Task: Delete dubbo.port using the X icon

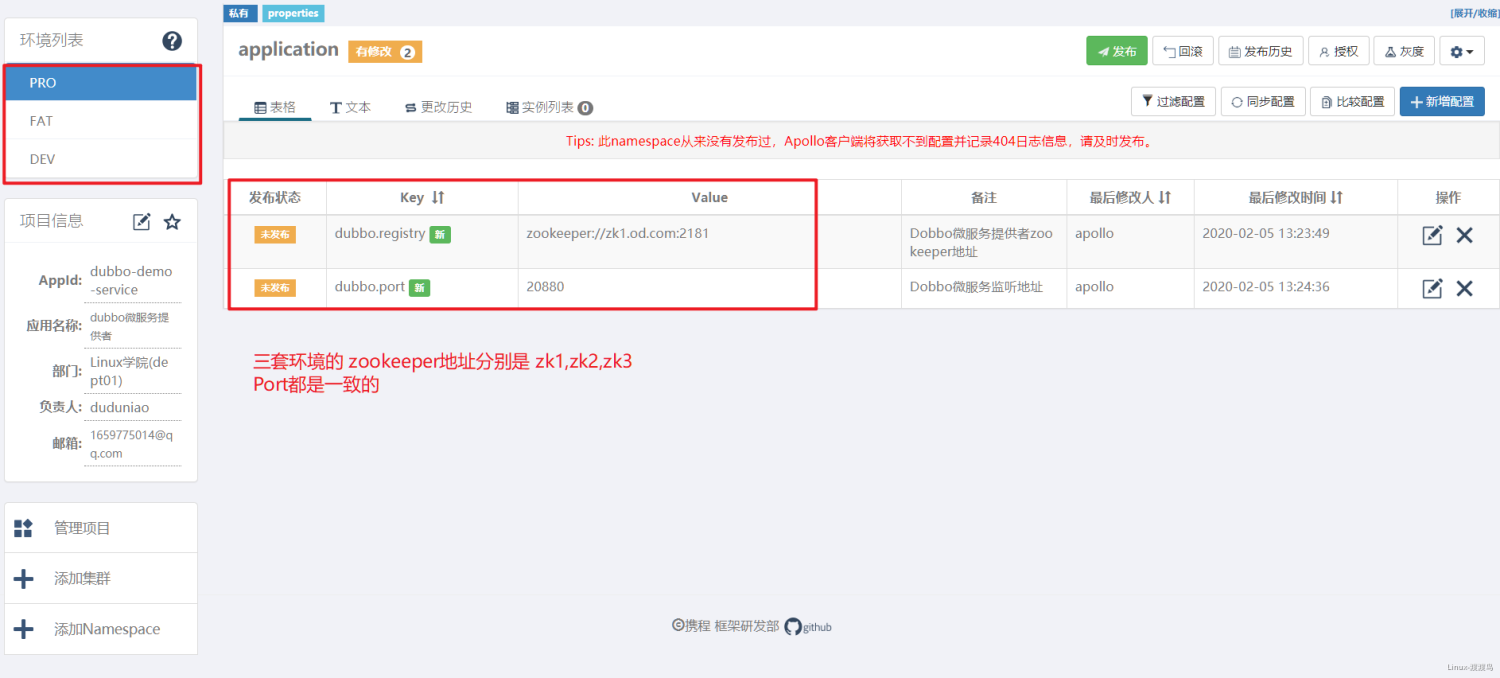Action: click(1464, 288)
